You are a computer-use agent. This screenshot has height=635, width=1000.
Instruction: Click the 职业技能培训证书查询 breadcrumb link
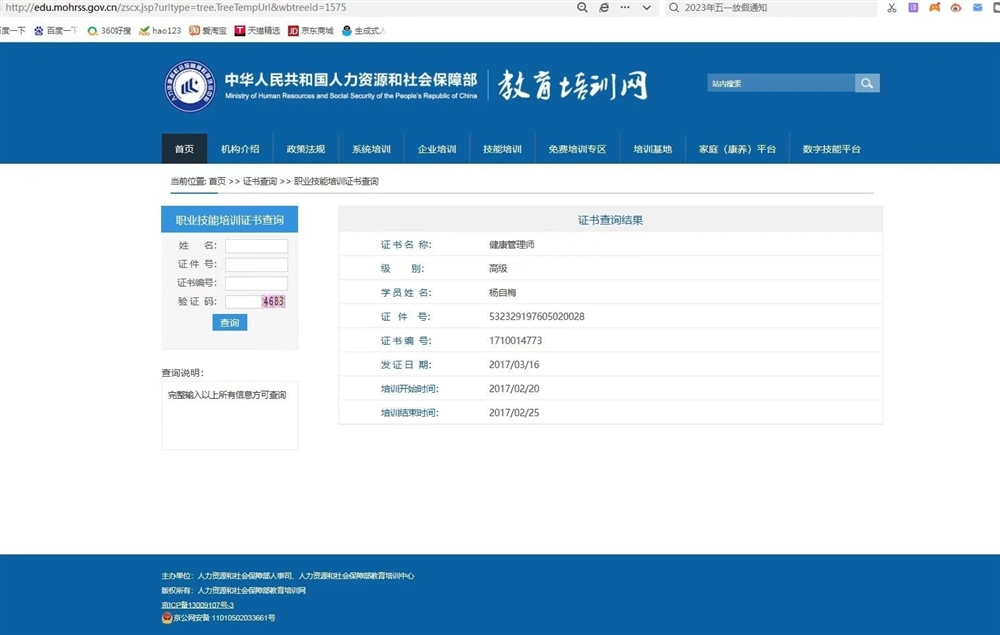[336, 181]
